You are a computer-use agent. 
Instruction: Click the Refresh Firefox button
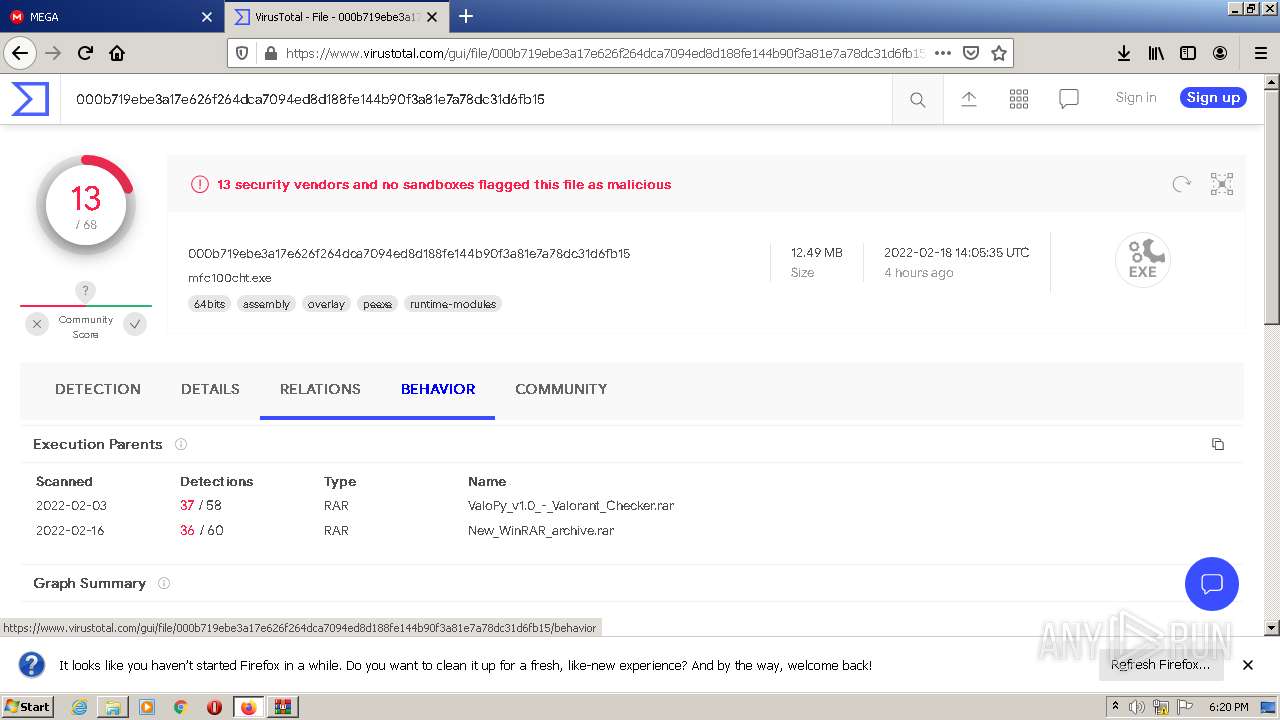(x=1160, y=665)
